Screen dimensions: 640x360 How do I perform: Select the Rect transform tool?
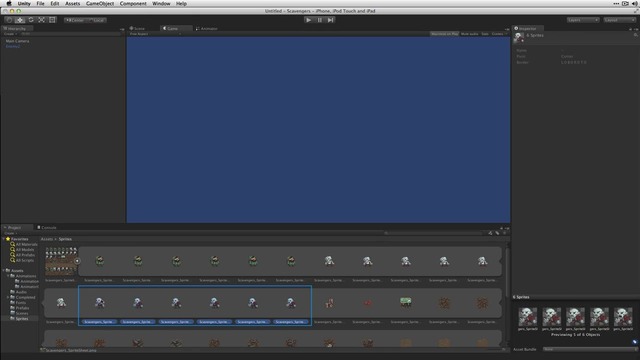(x=52, y=20)
